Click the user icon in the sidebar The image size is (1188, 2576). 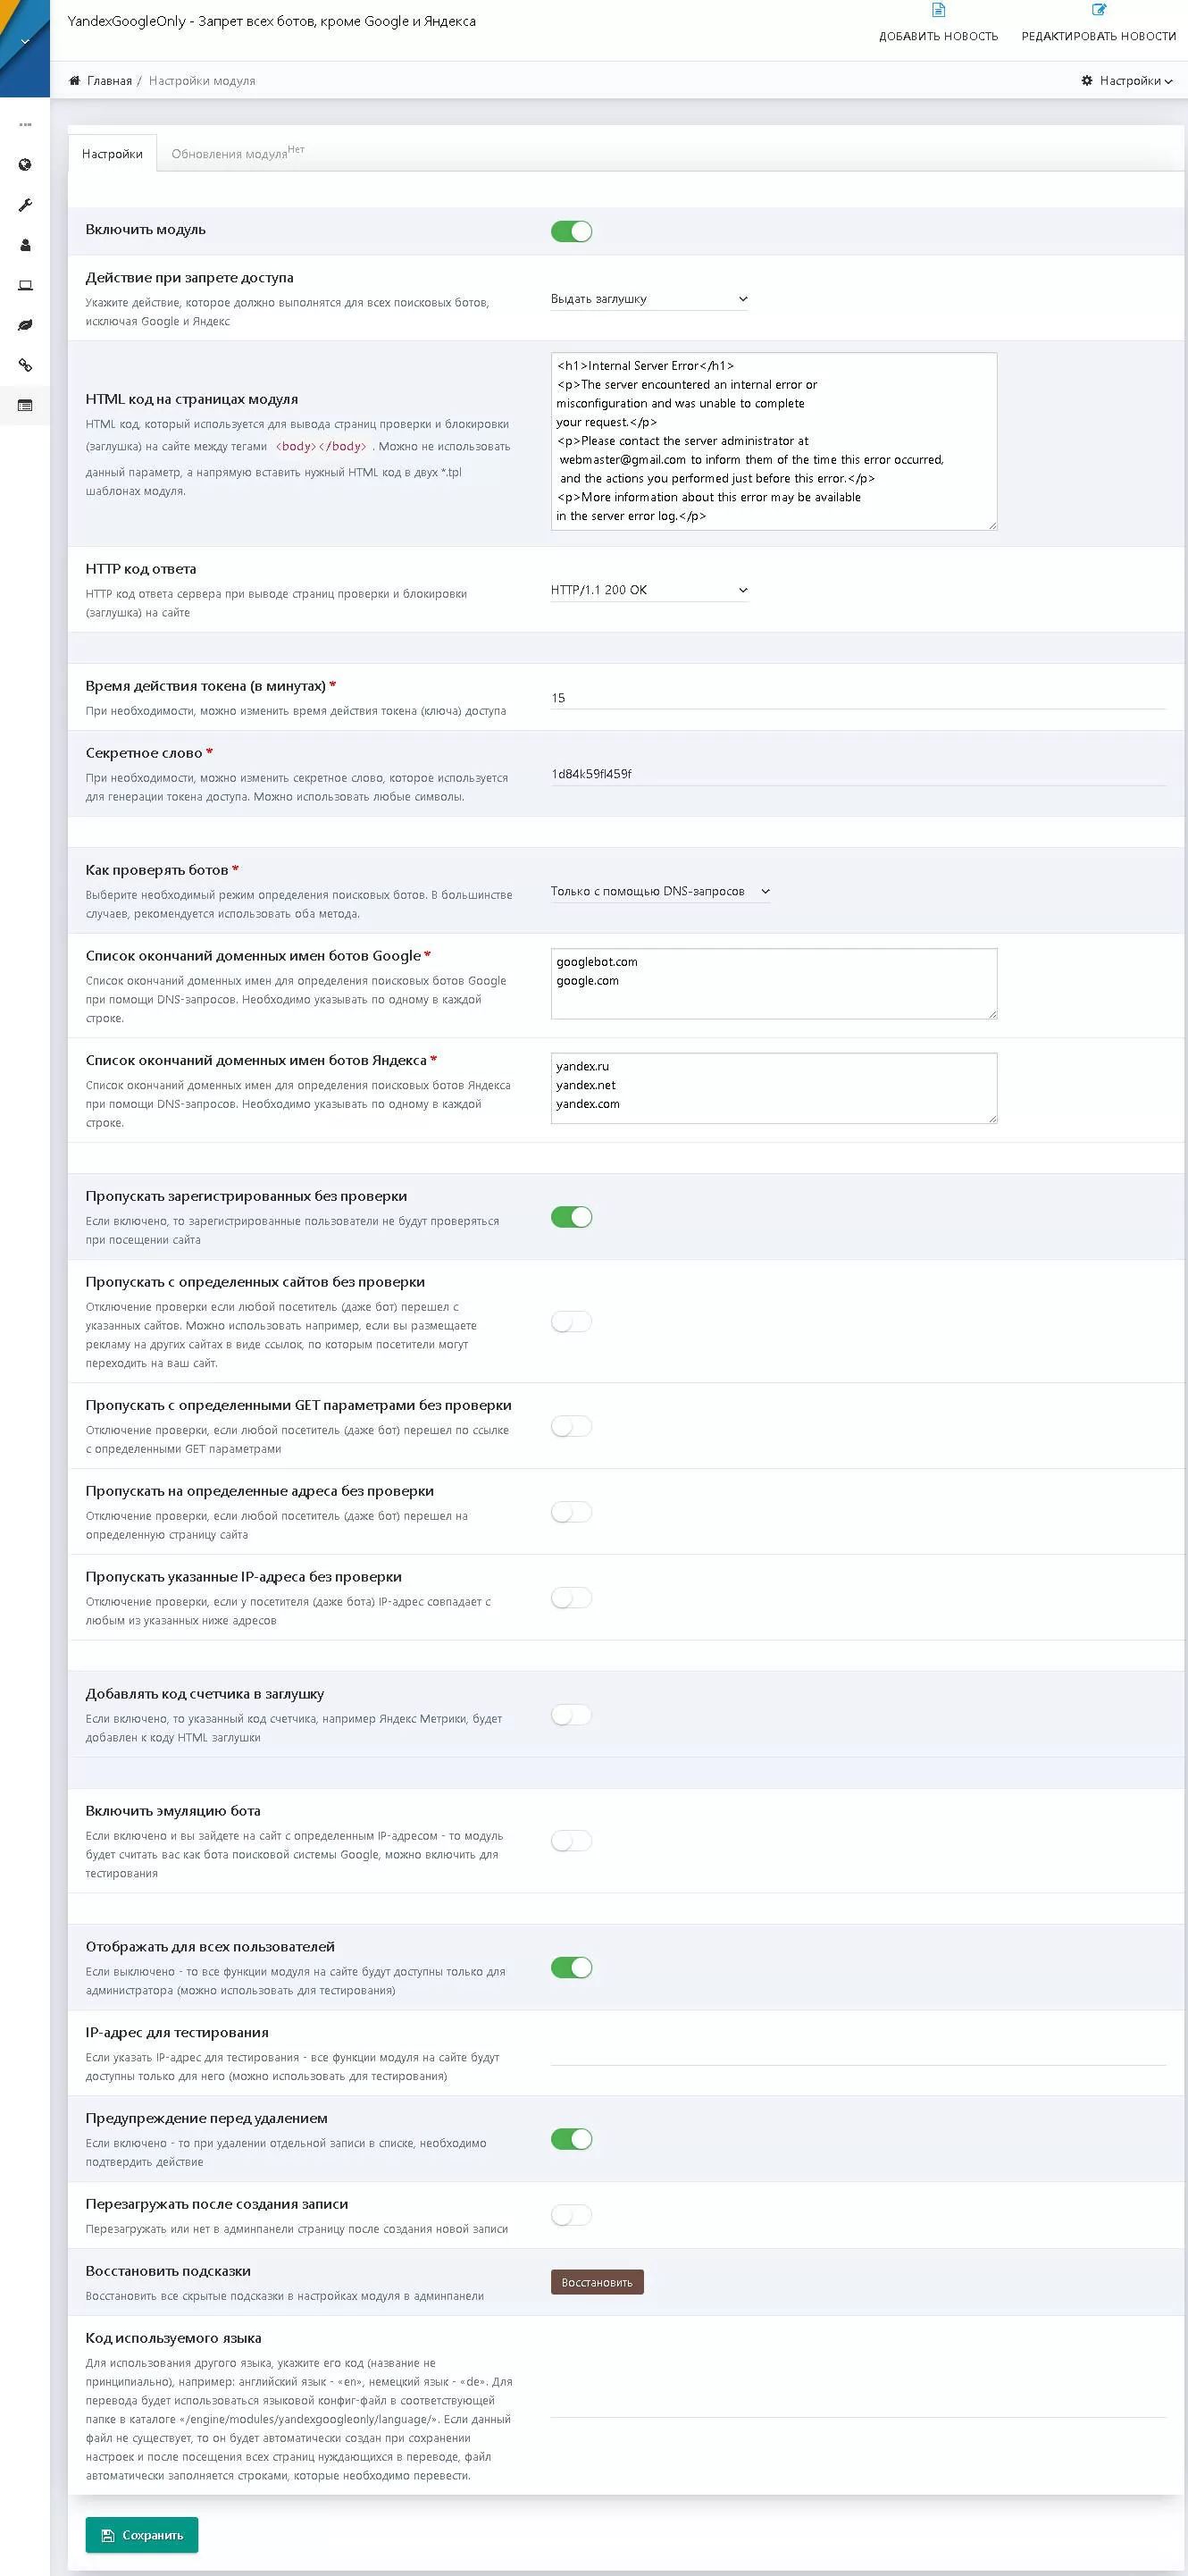click(25, 245)
